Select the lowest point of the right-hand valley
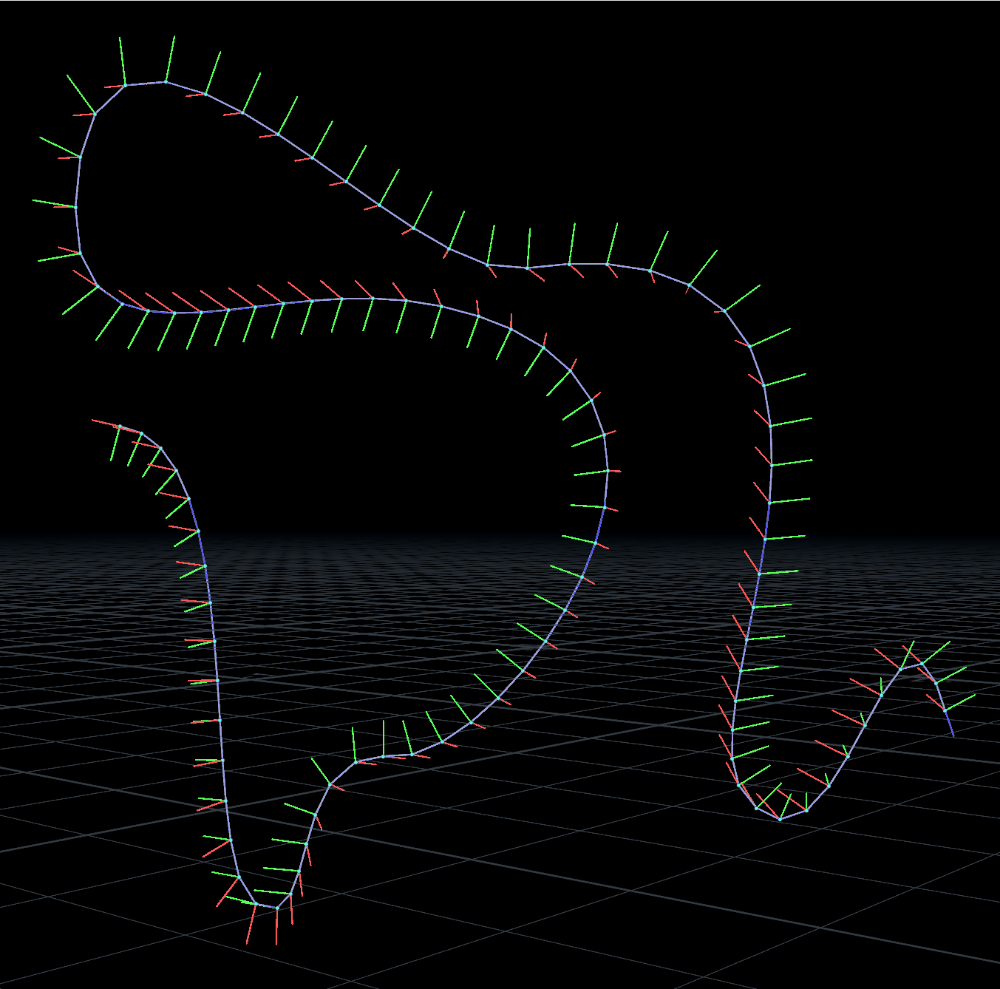 pyautogui.click(x=780, y=819)
